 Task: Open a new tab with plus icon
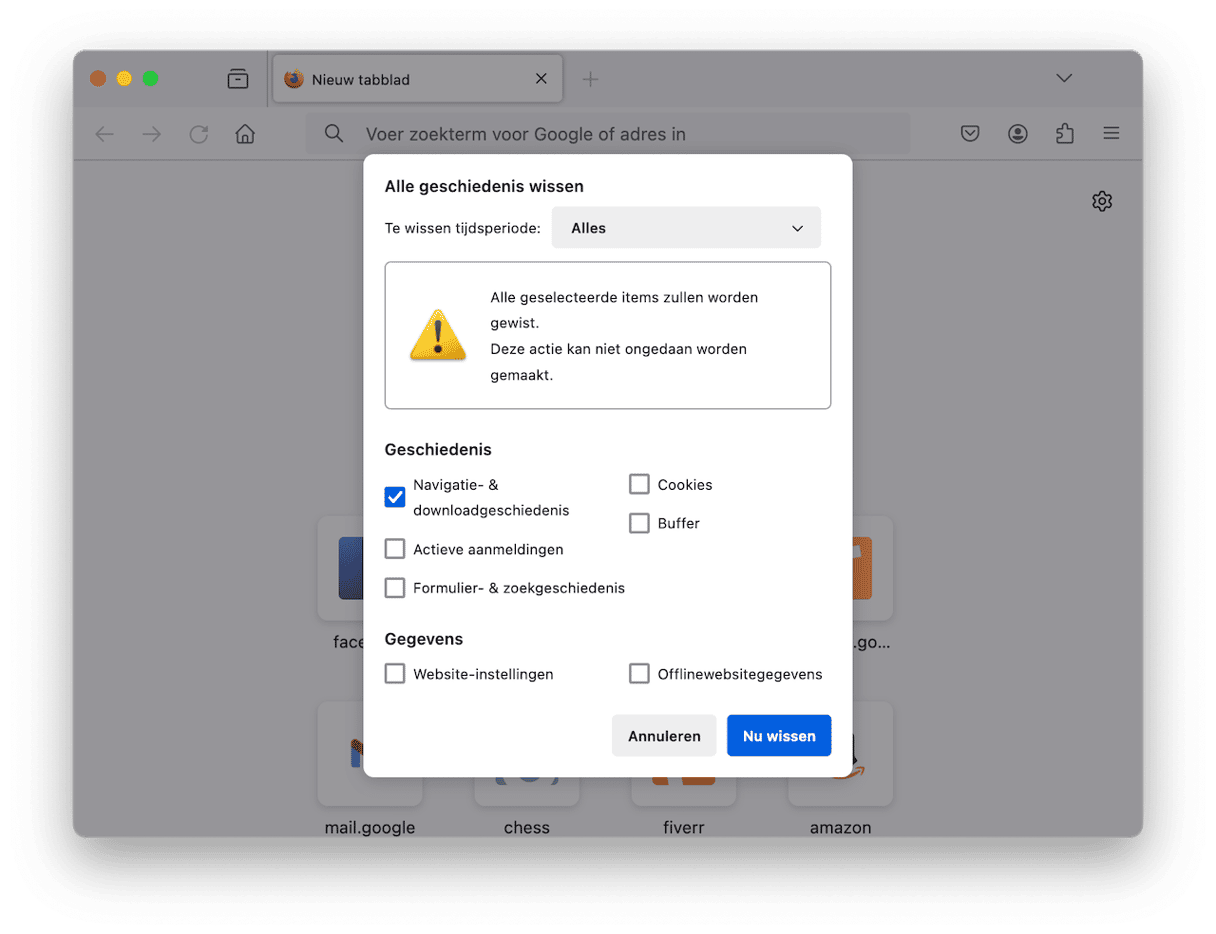(590, 79)
